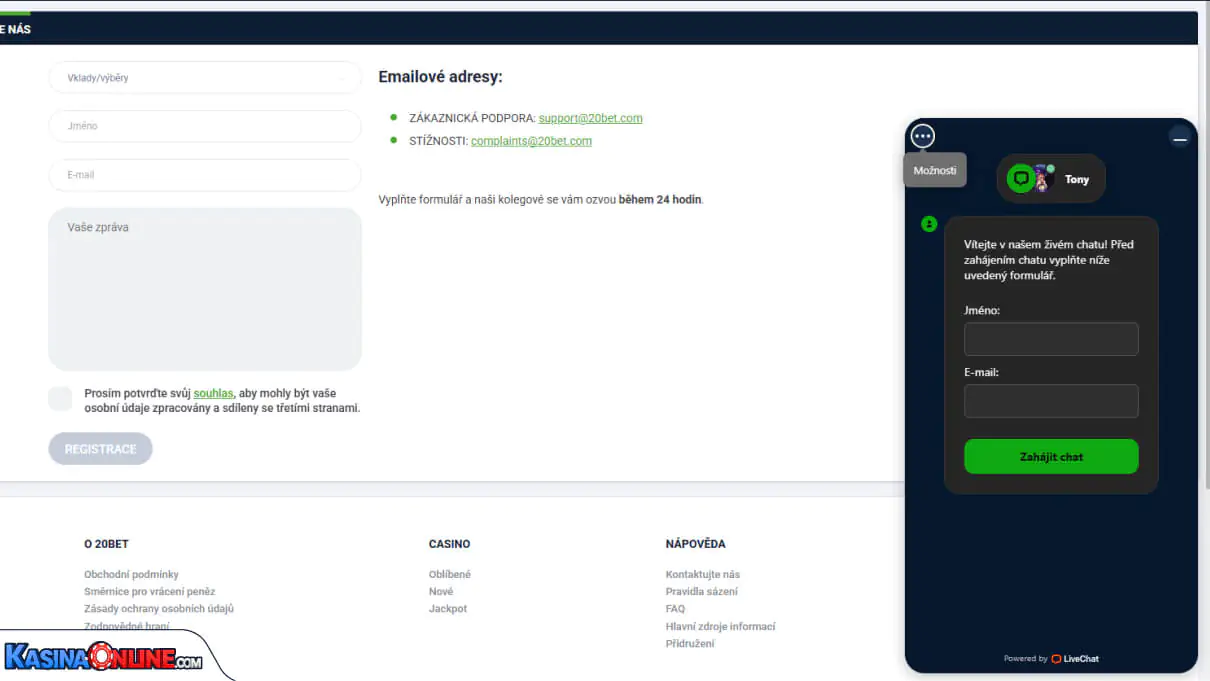Viewport: 1210px width, 681px height.
Task: Focus the Jméno field in the chat form
Action: pyautogui.click(x=1050, y=339)
